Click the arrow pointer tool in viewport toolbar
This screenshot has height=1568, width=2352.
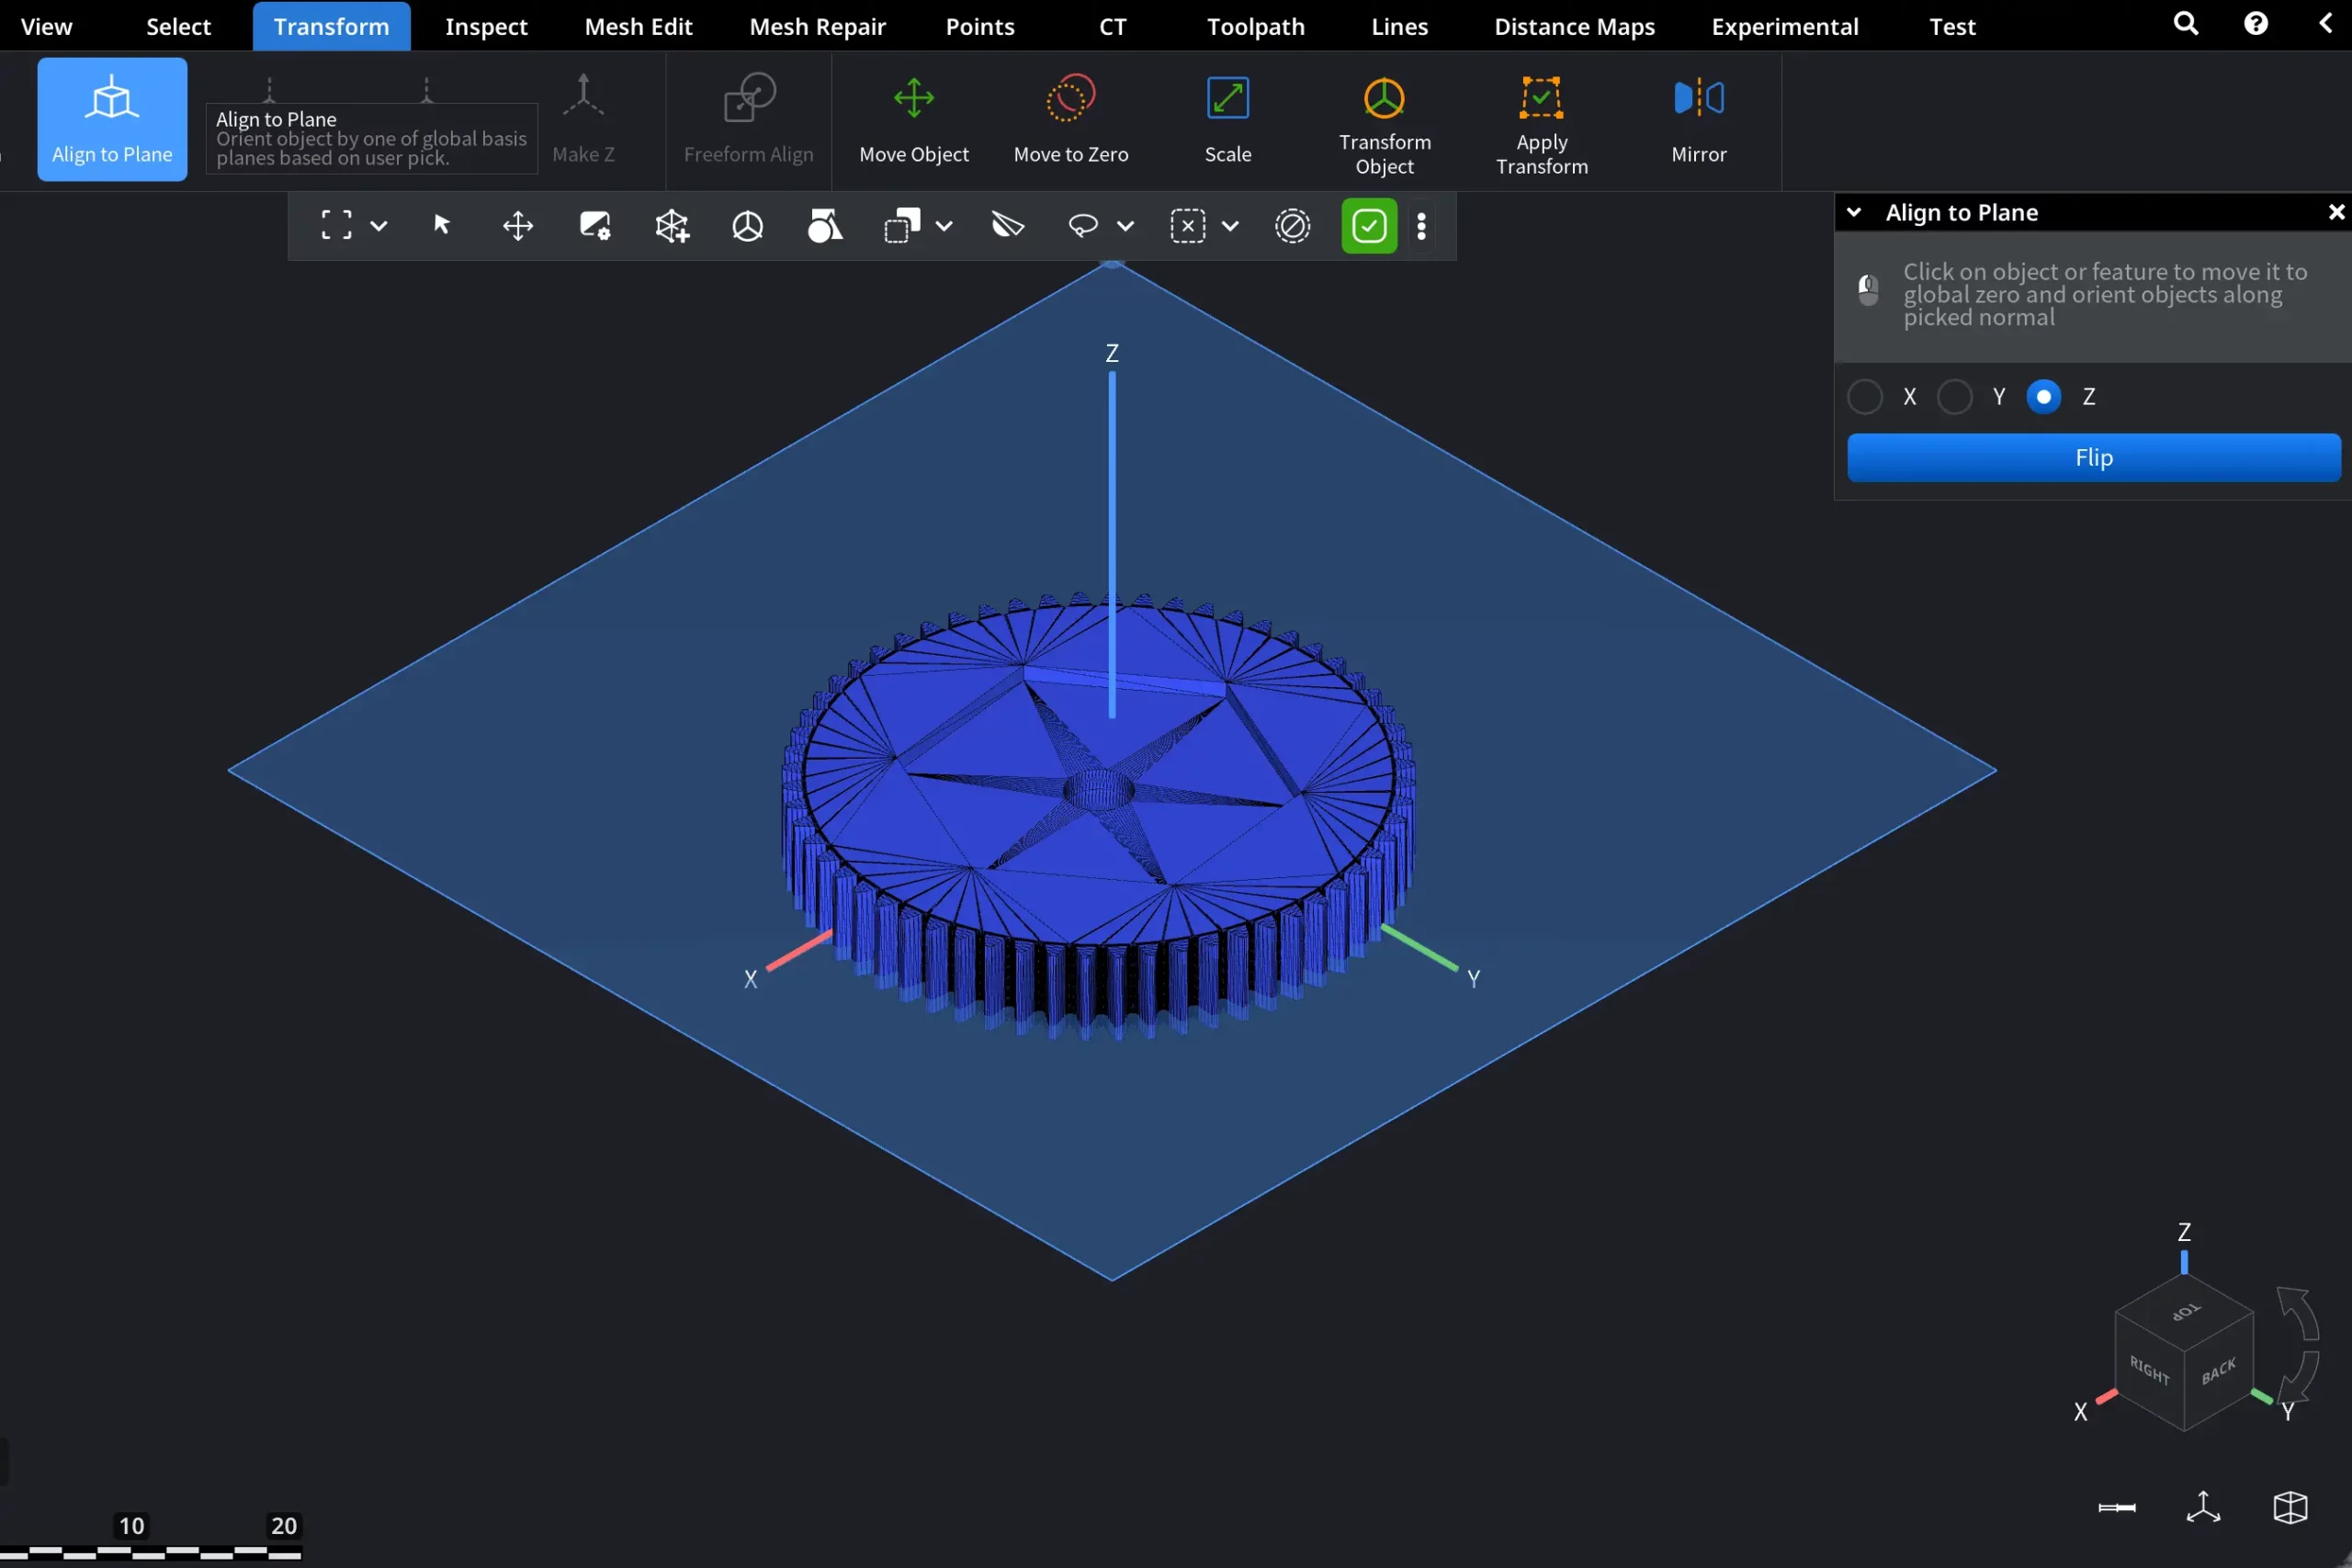coord(441,225)
